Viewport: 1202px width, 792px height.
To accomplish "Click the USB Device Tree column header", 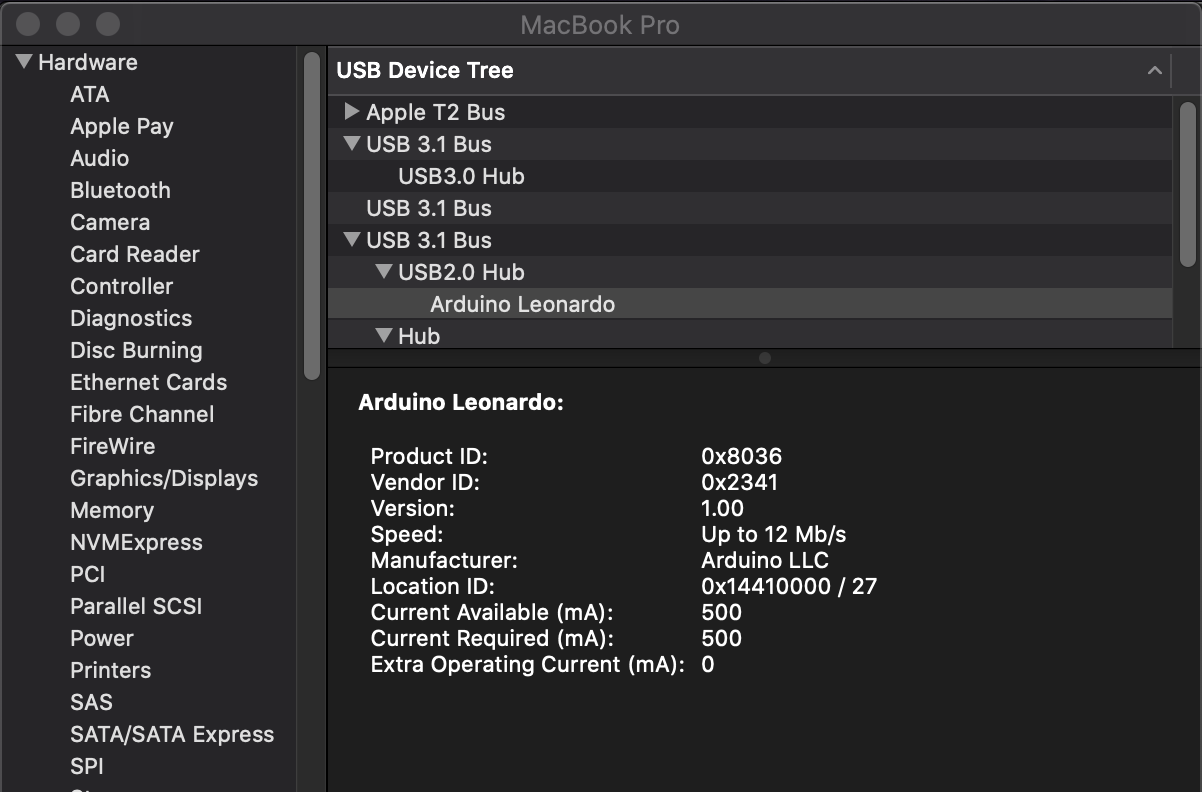I will (x=750, y=70).
